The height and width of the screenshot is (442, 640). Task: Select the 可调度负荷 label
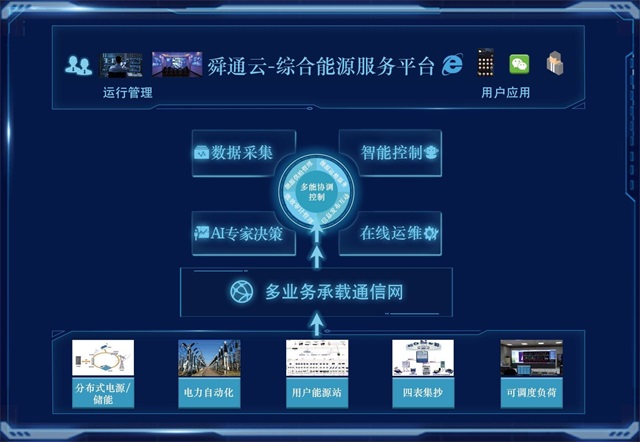pyautogui.click(x=531, y=393)
